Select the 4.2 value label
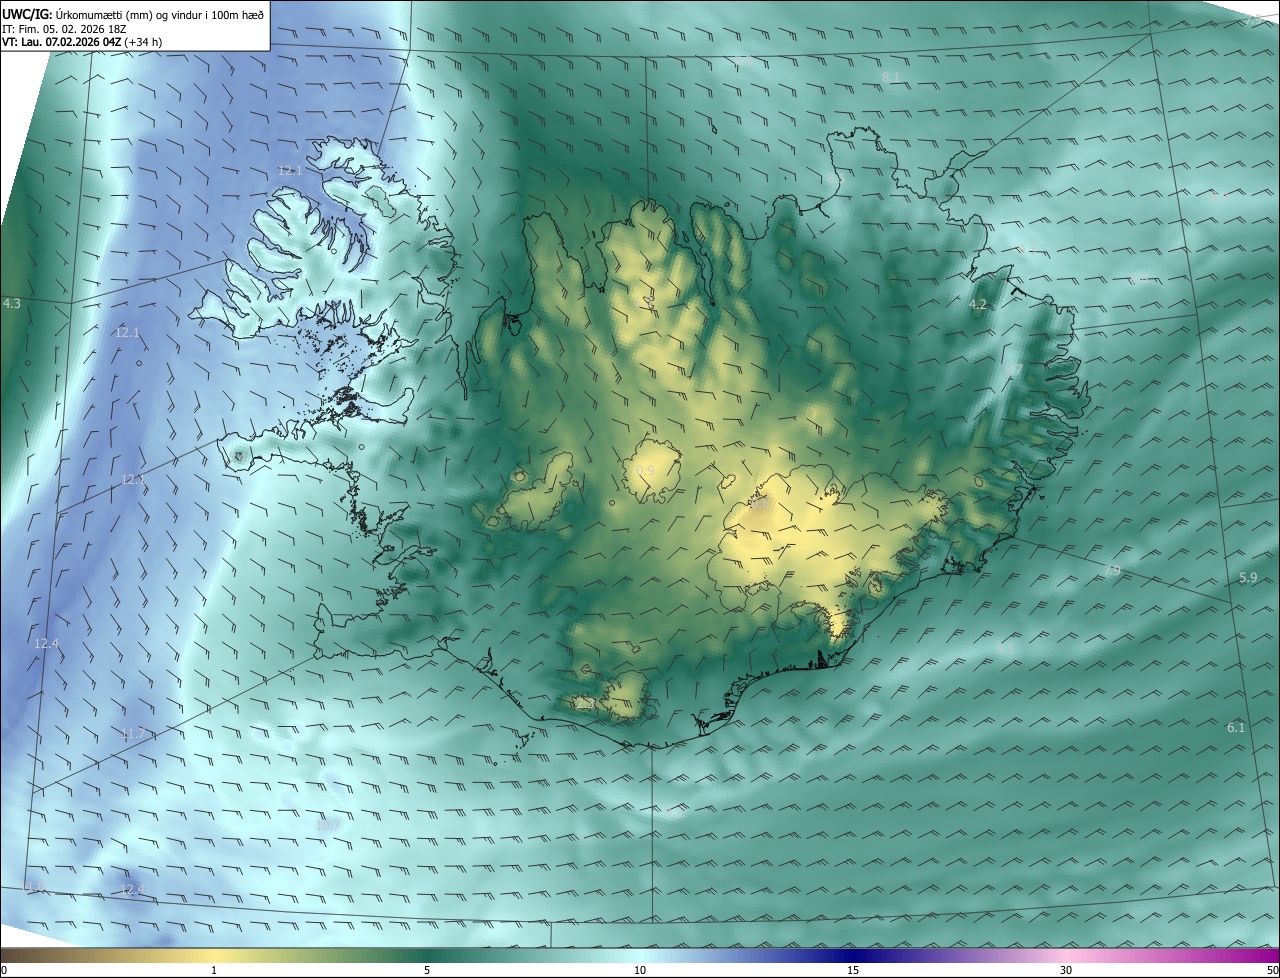 pyautogui.click(x=978, y=304)
